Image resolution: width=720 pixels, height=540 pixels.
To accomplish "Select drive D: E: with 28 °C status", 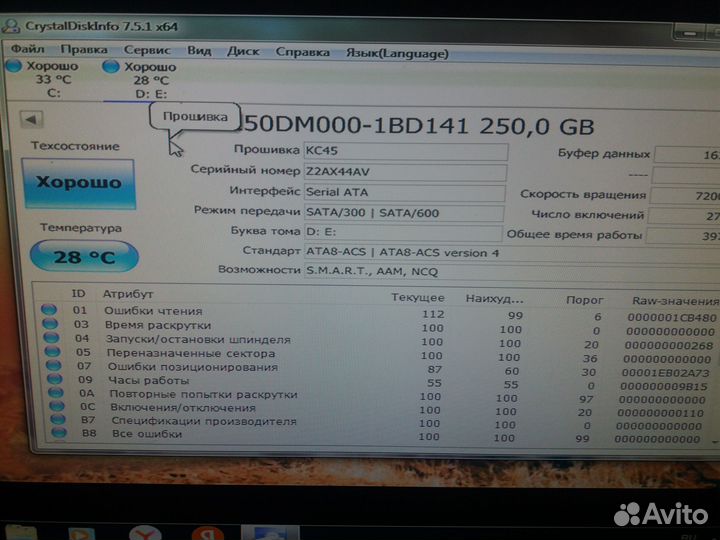I will (x=141, y=80).
